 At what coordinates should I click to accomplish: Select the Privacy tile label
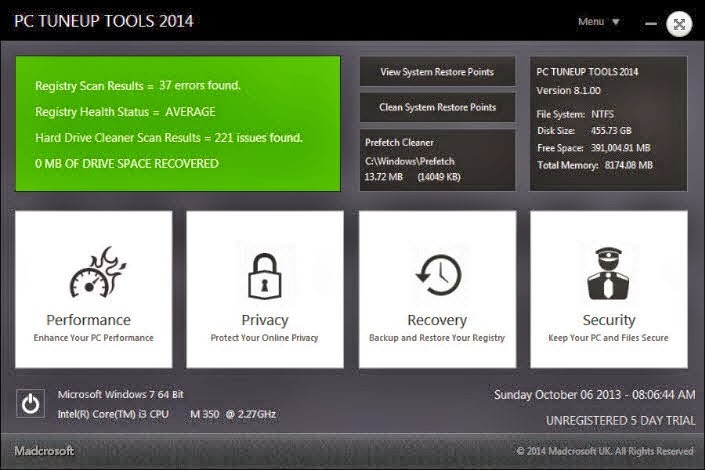click(x=265, y=320)
